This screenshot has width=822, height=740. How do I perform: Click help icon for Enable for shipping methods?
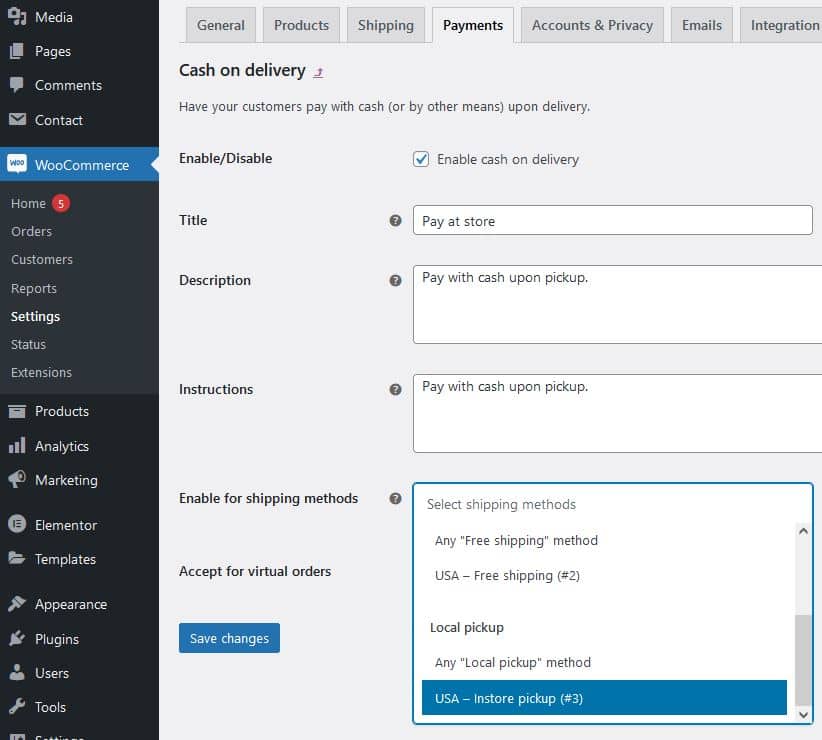point(395,498)
